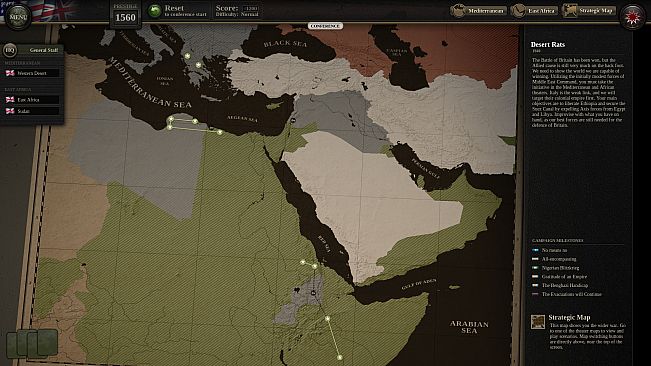Click the MEDITERRANEAN SEA map label
This screenshot has height=366, width=651.
[x=150, y=83]
